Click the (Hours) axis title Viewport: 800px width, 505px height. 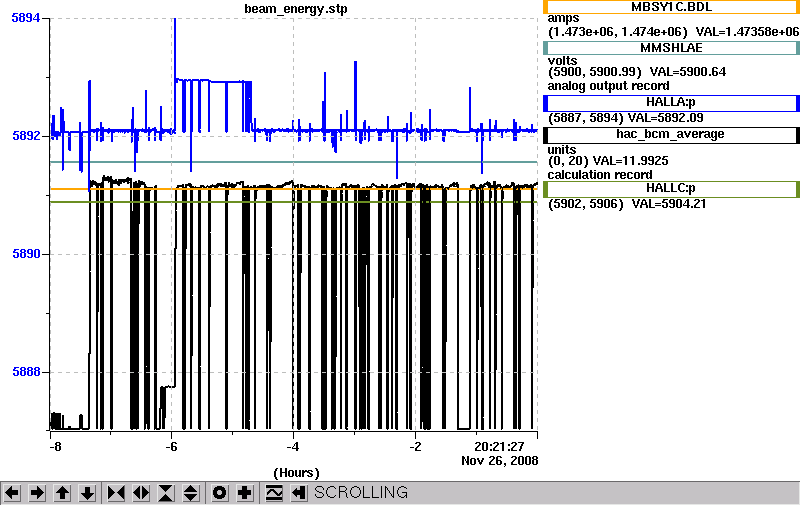296,473
